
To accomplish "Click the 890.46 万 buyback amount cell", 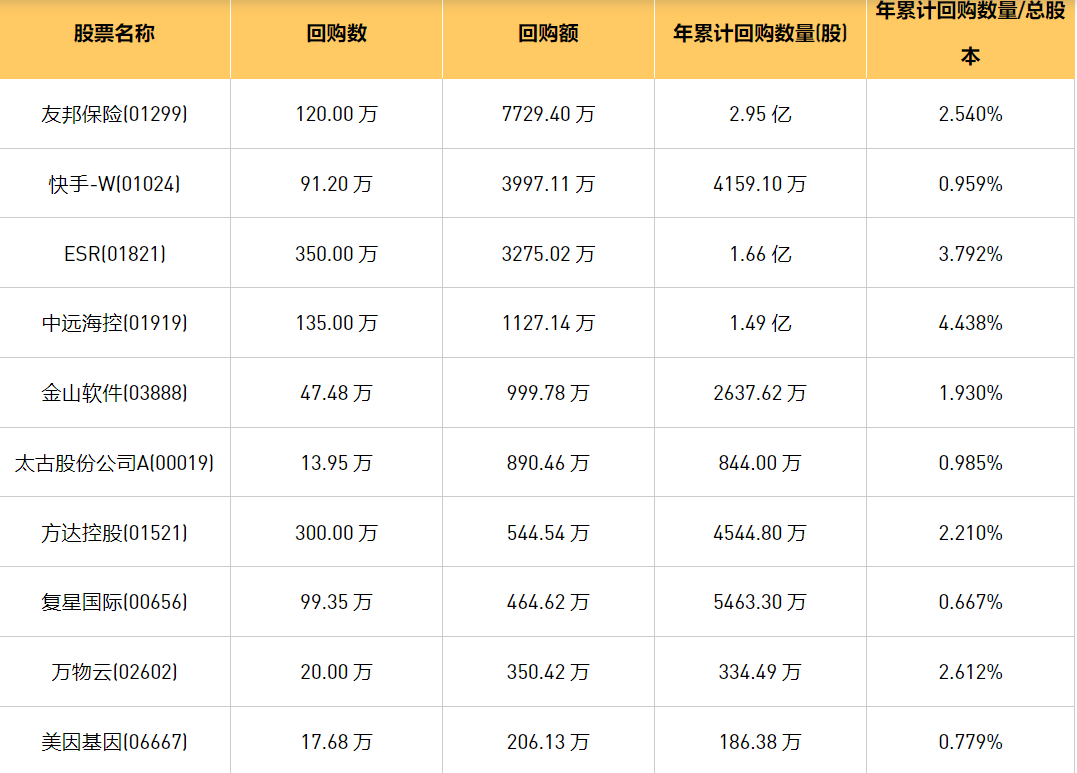I will pyautogui.click(x=548, y=464).
